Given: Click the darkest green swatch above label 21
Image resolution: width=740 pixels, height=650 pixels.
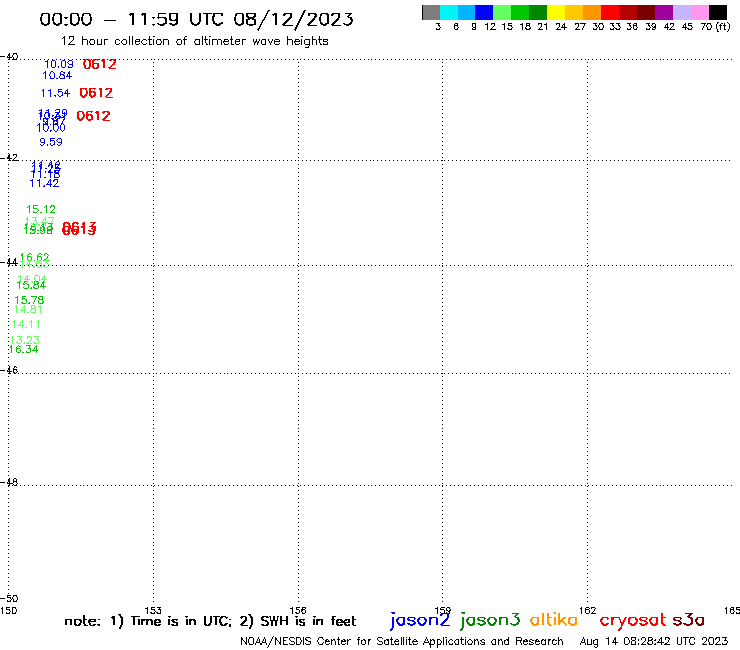Looking at the screenshot, I should [x=538, y=12].
